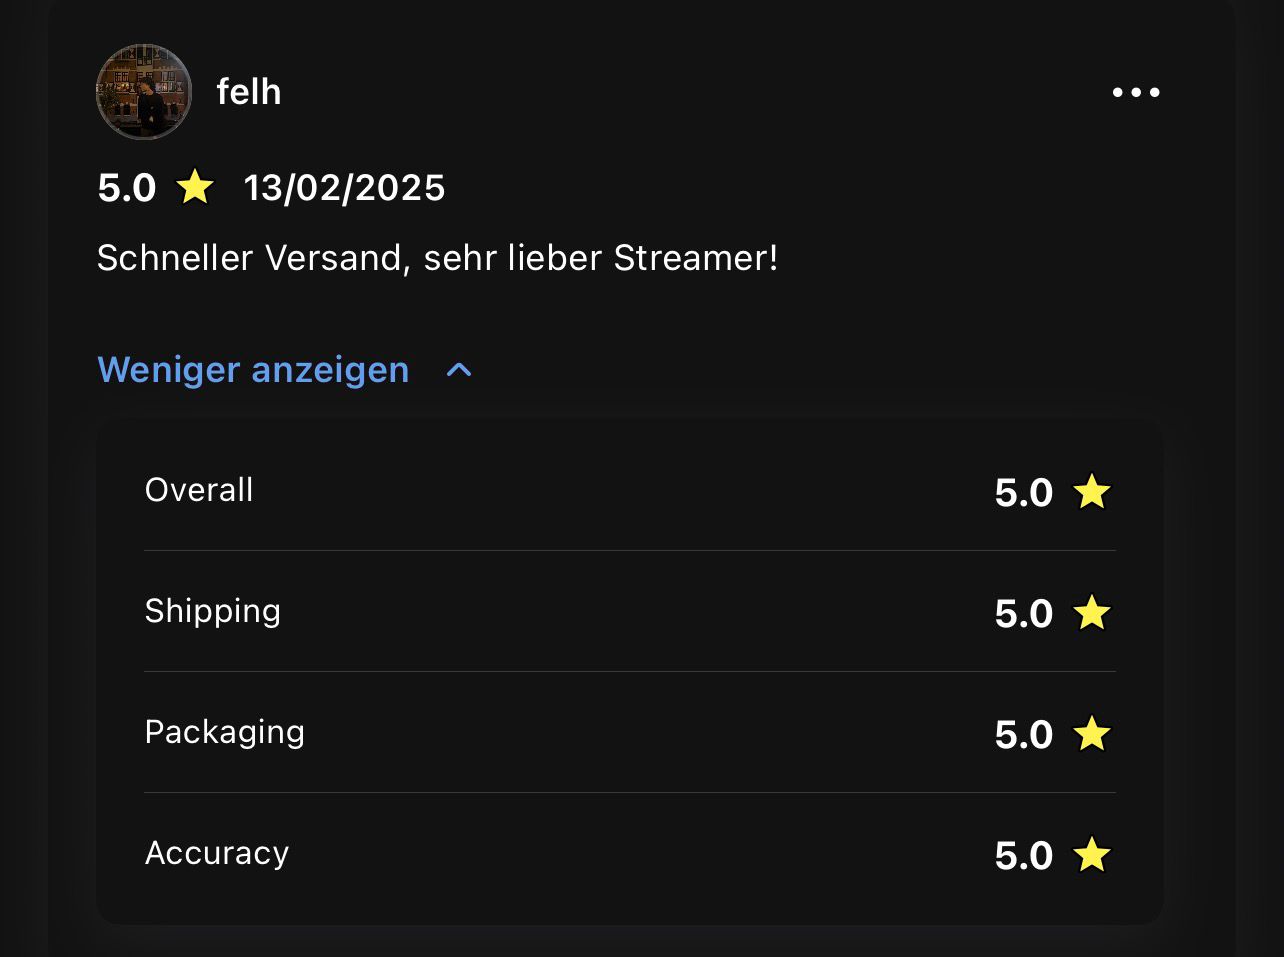Select the Packaging rating row label
1284x957 pixels.
click(224, 732)
